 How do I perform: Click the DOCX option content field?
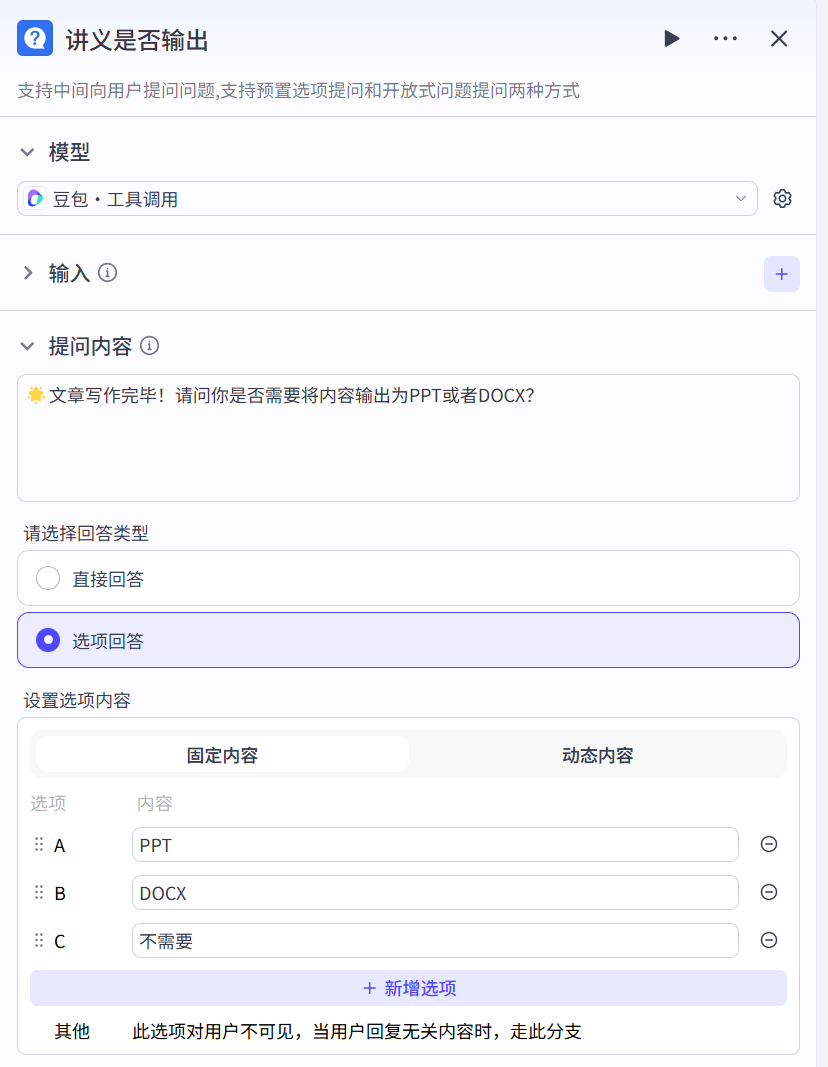pyautogui.click(x=435, y=893)
